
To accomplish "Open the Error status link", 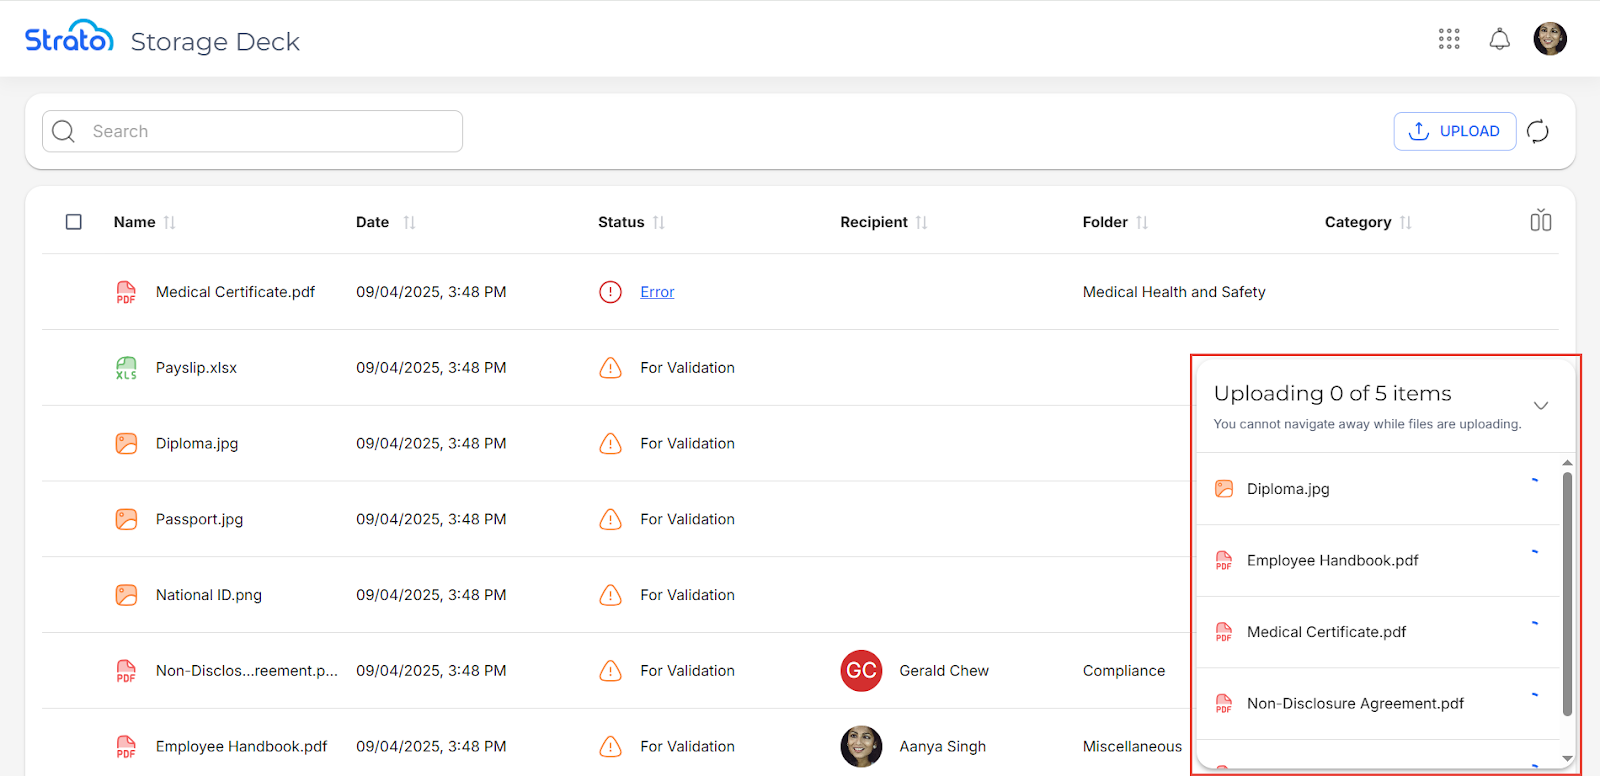I will coord(657,292).
